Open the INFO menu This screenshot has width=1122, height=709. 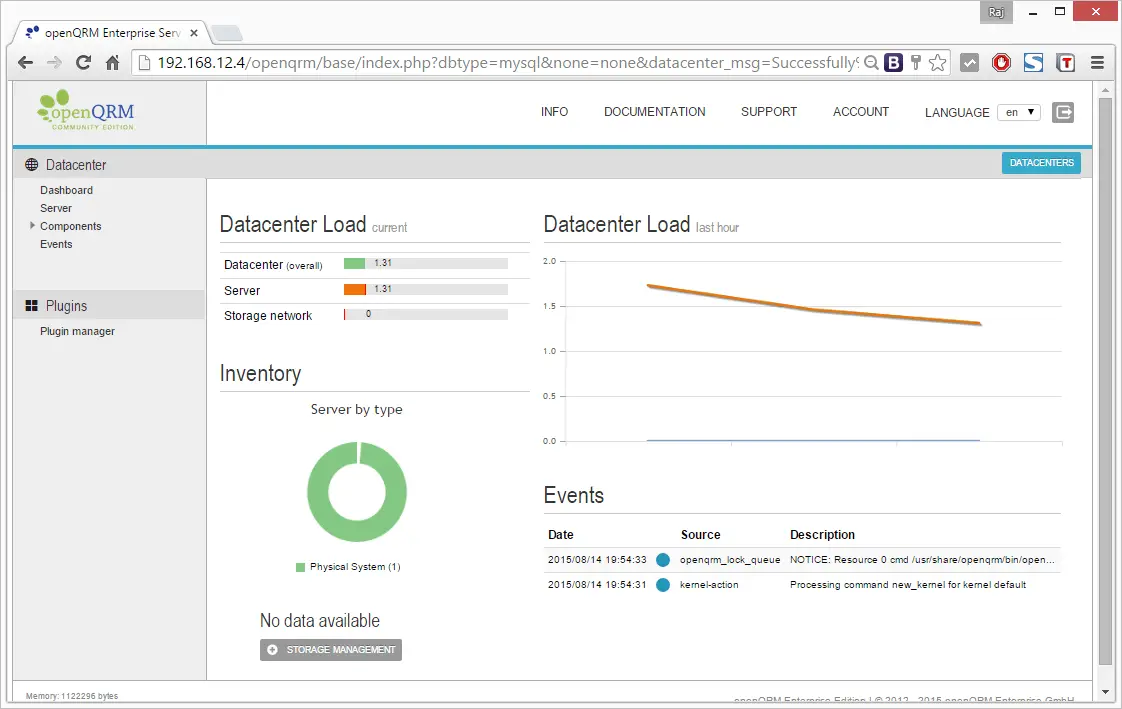555,112
